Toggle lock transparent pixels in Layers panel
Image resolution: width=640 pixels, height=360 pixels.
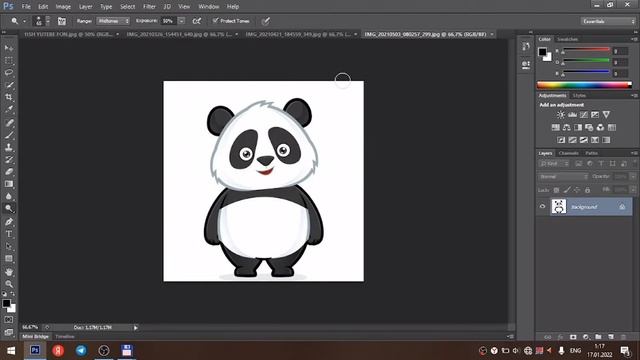tap(556, 190)
